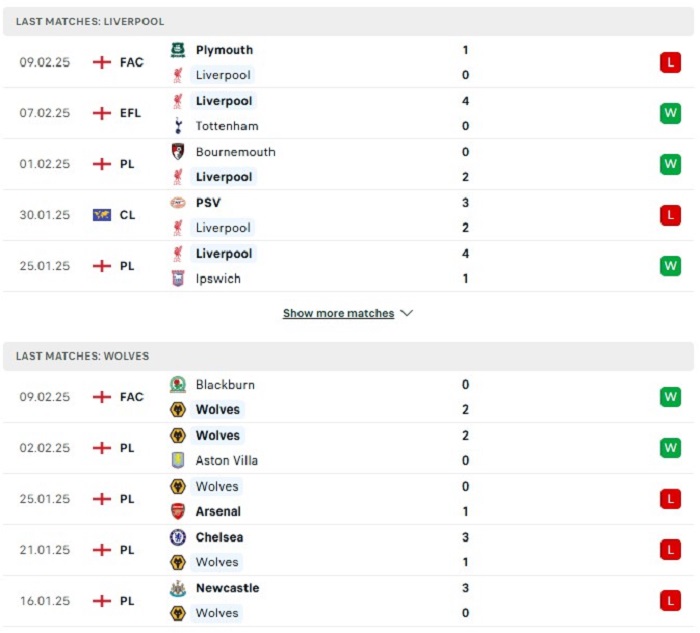Click the Blackburn Rovers crest

point(178,385)
